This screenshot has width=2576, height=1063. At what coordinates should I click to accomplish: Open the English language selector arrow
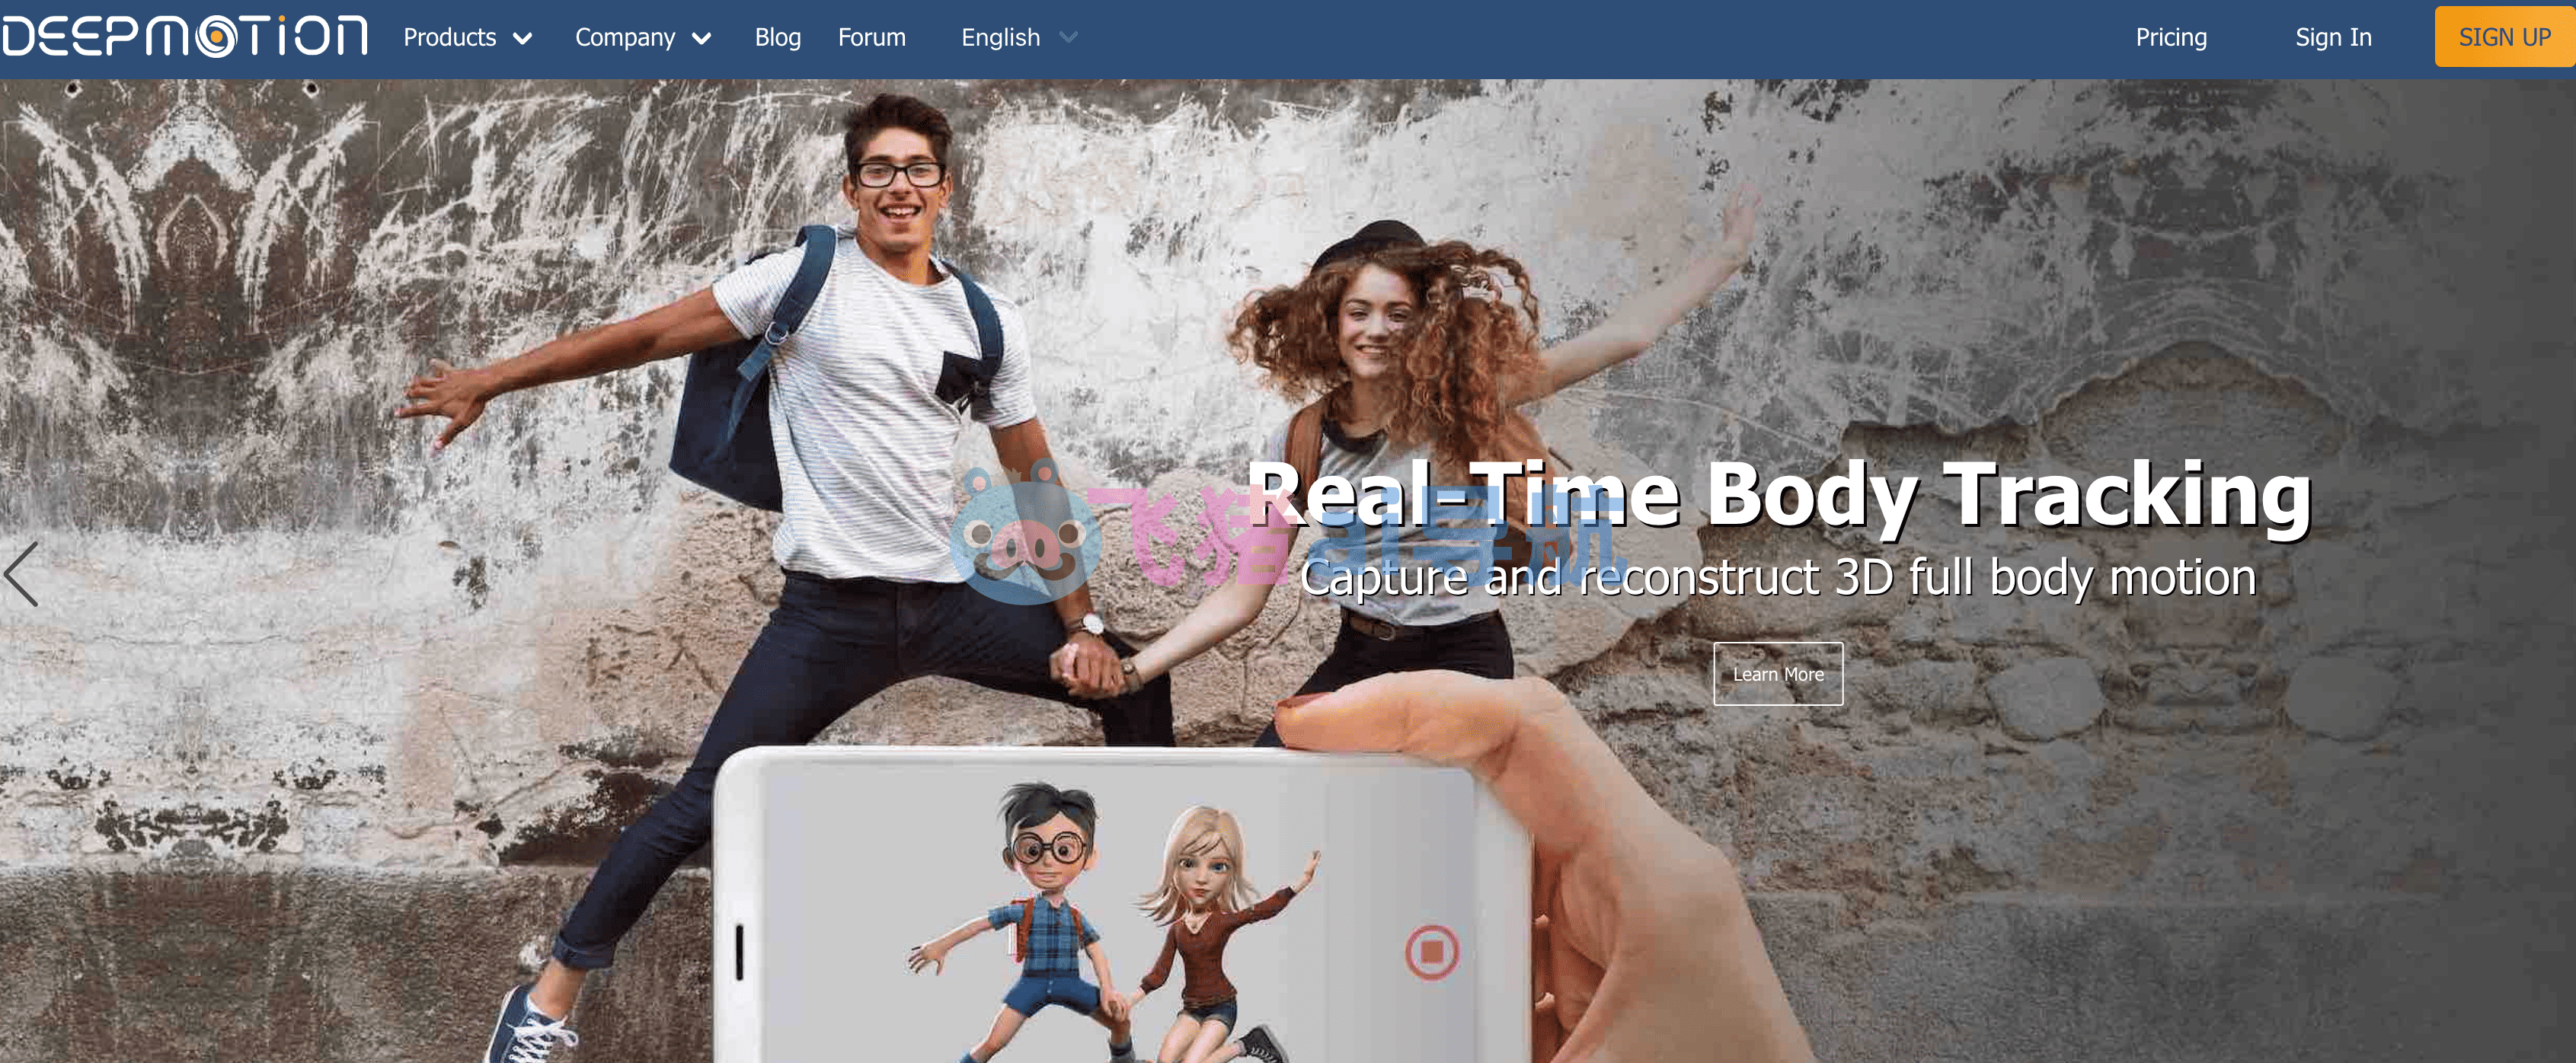click(x=1068, y=38)
